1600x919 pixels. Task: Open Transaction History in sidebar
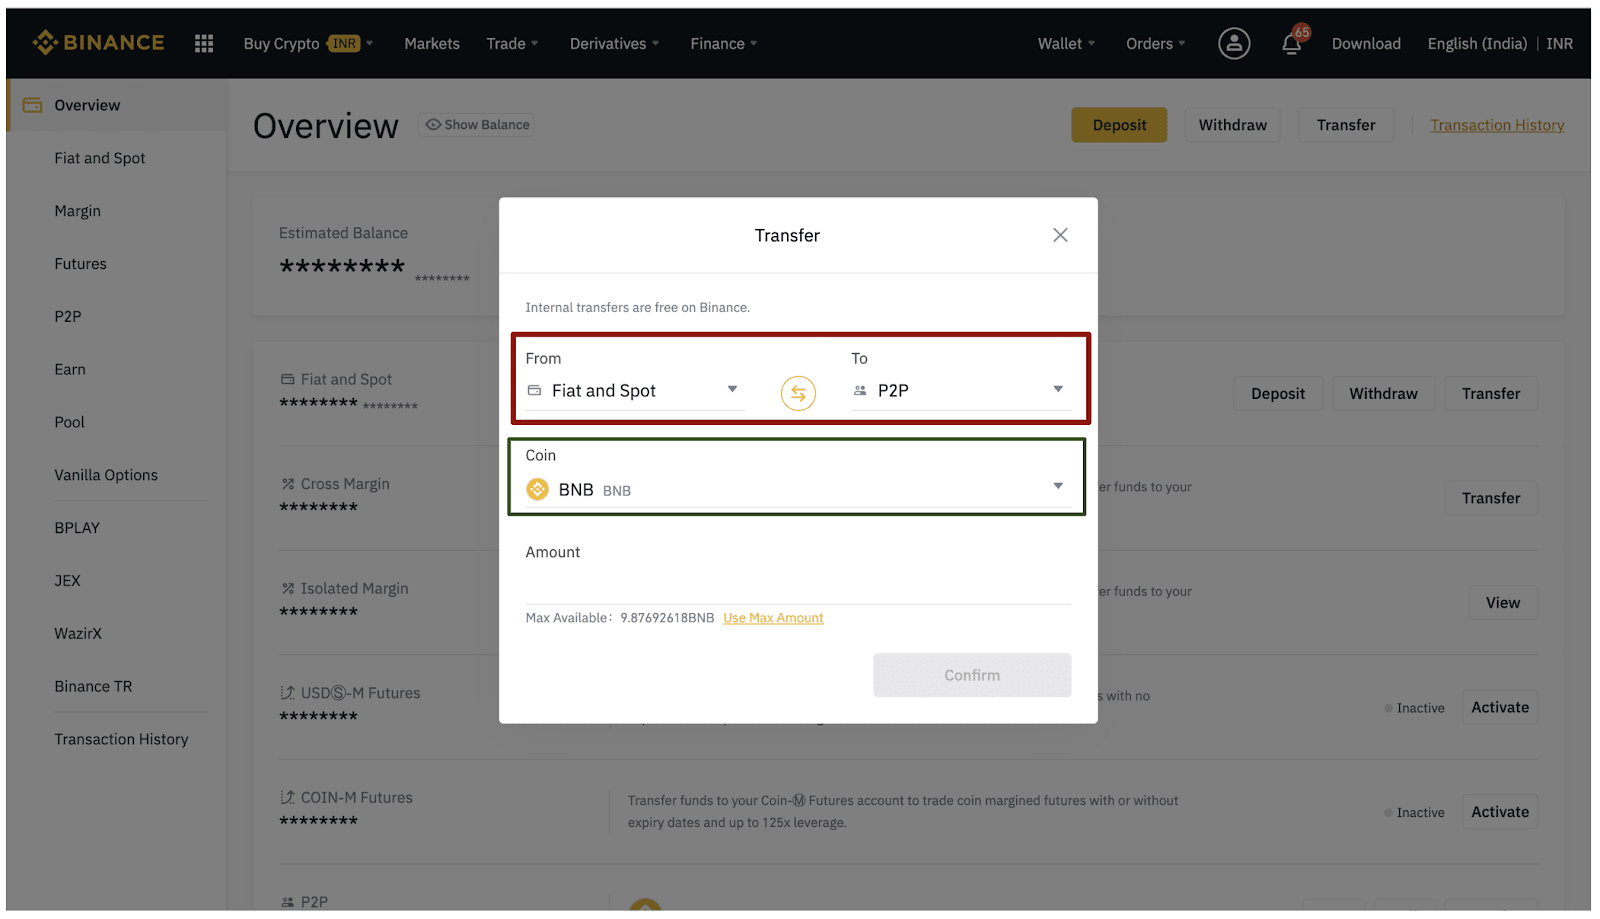(121, 740)
